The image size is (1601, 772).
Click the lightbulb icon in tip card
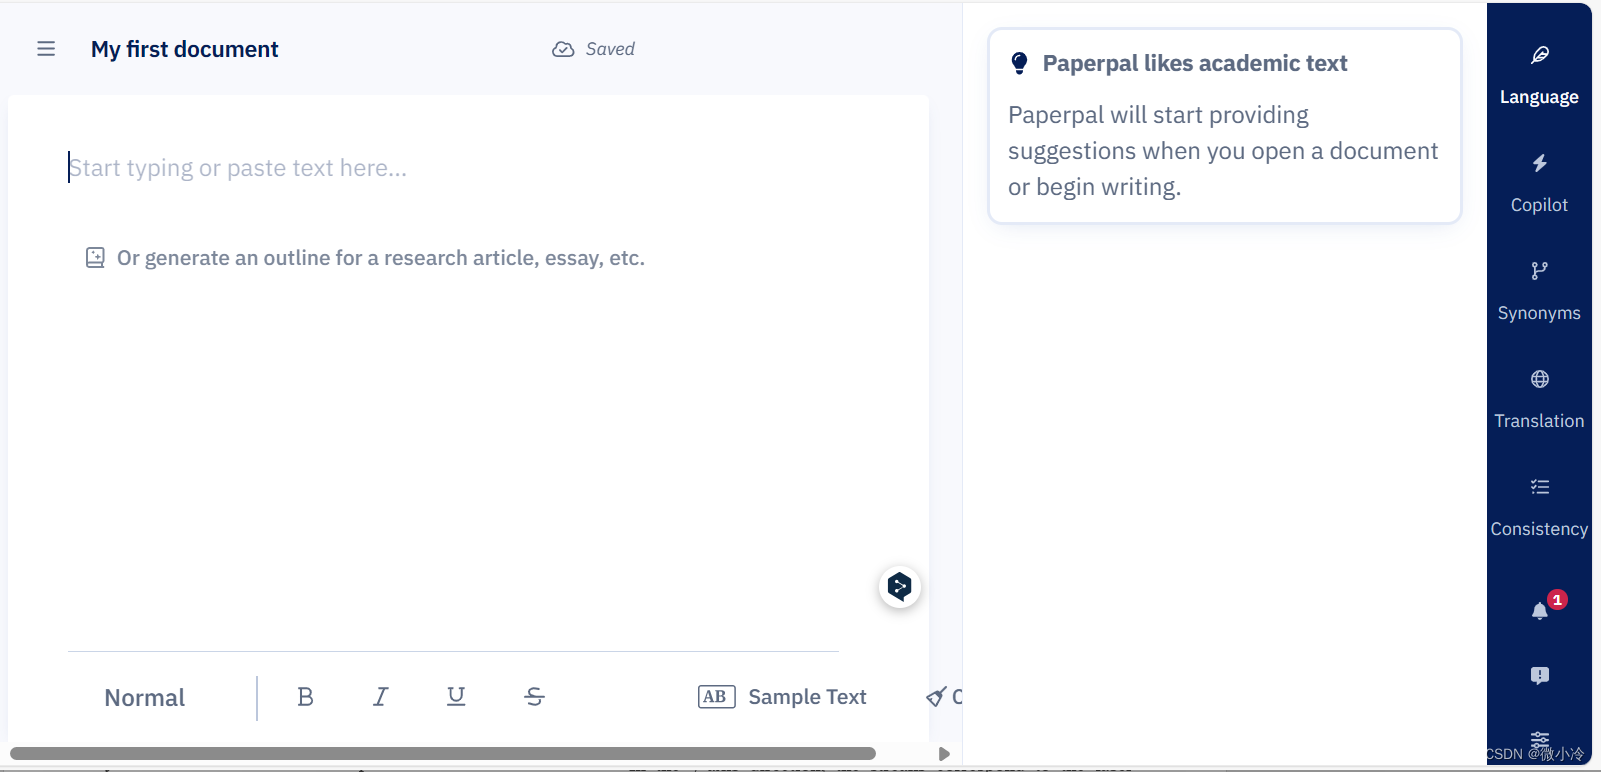pos(1019,63)
